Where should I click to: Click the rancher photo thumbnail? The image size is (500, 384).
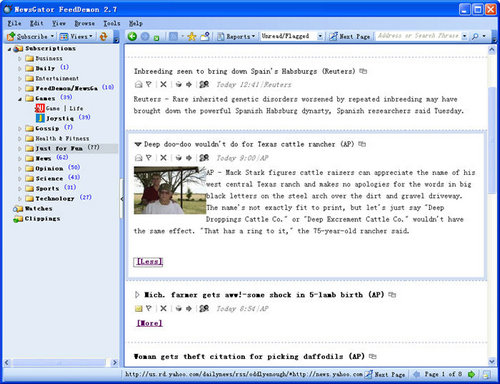(x=170, y=190)
